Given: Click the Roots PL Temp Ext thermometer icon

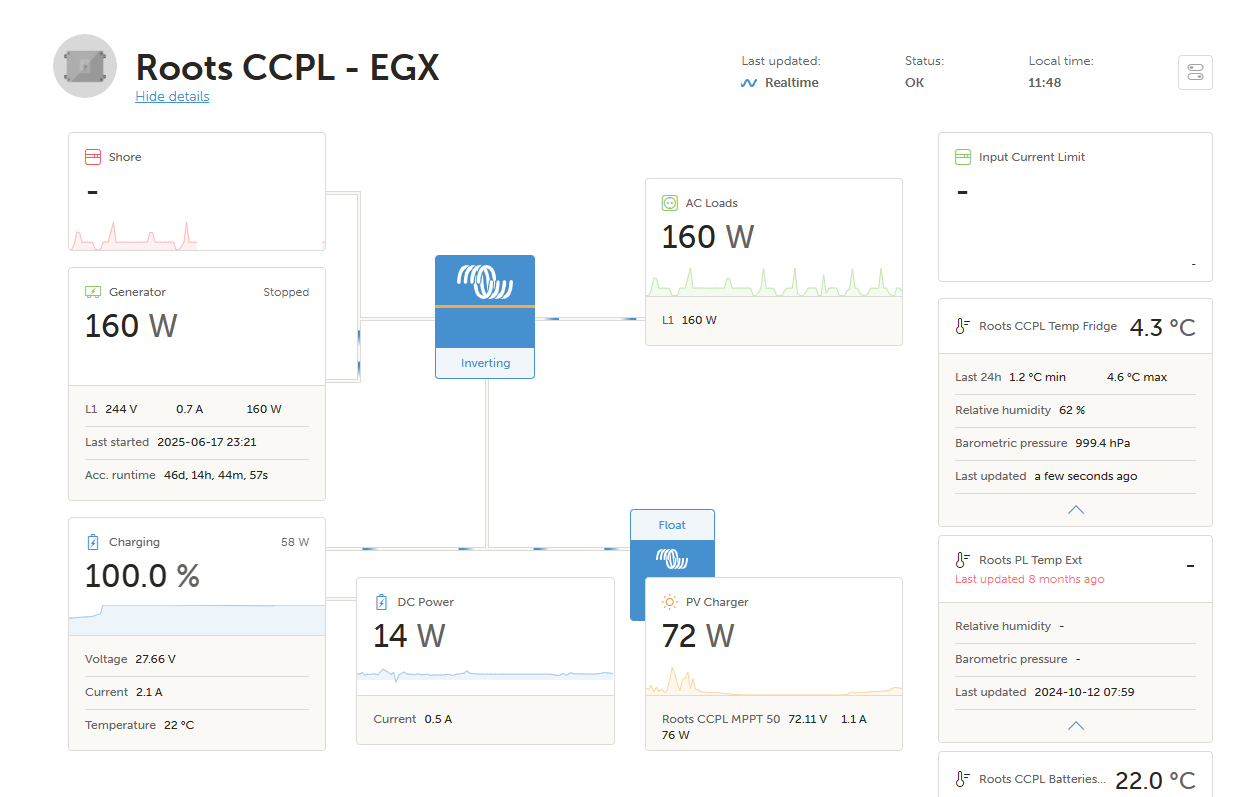Looking at the screenshot, I should point(963,560).
